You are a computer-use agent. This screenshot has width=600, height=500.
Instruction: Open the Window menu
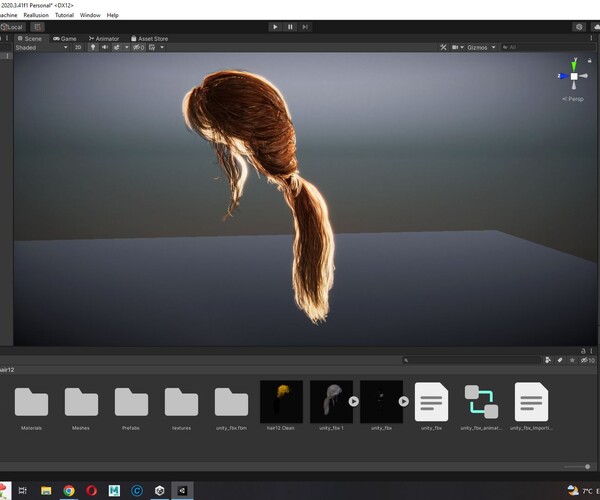coord(90,15)
